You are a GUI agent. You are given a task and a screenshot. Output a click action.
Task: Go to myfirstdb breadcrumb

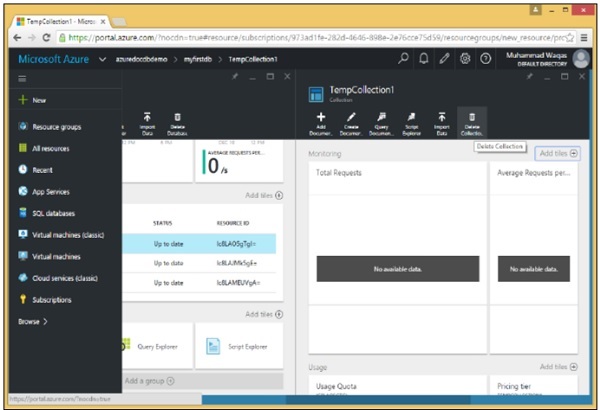click(197, 59)
